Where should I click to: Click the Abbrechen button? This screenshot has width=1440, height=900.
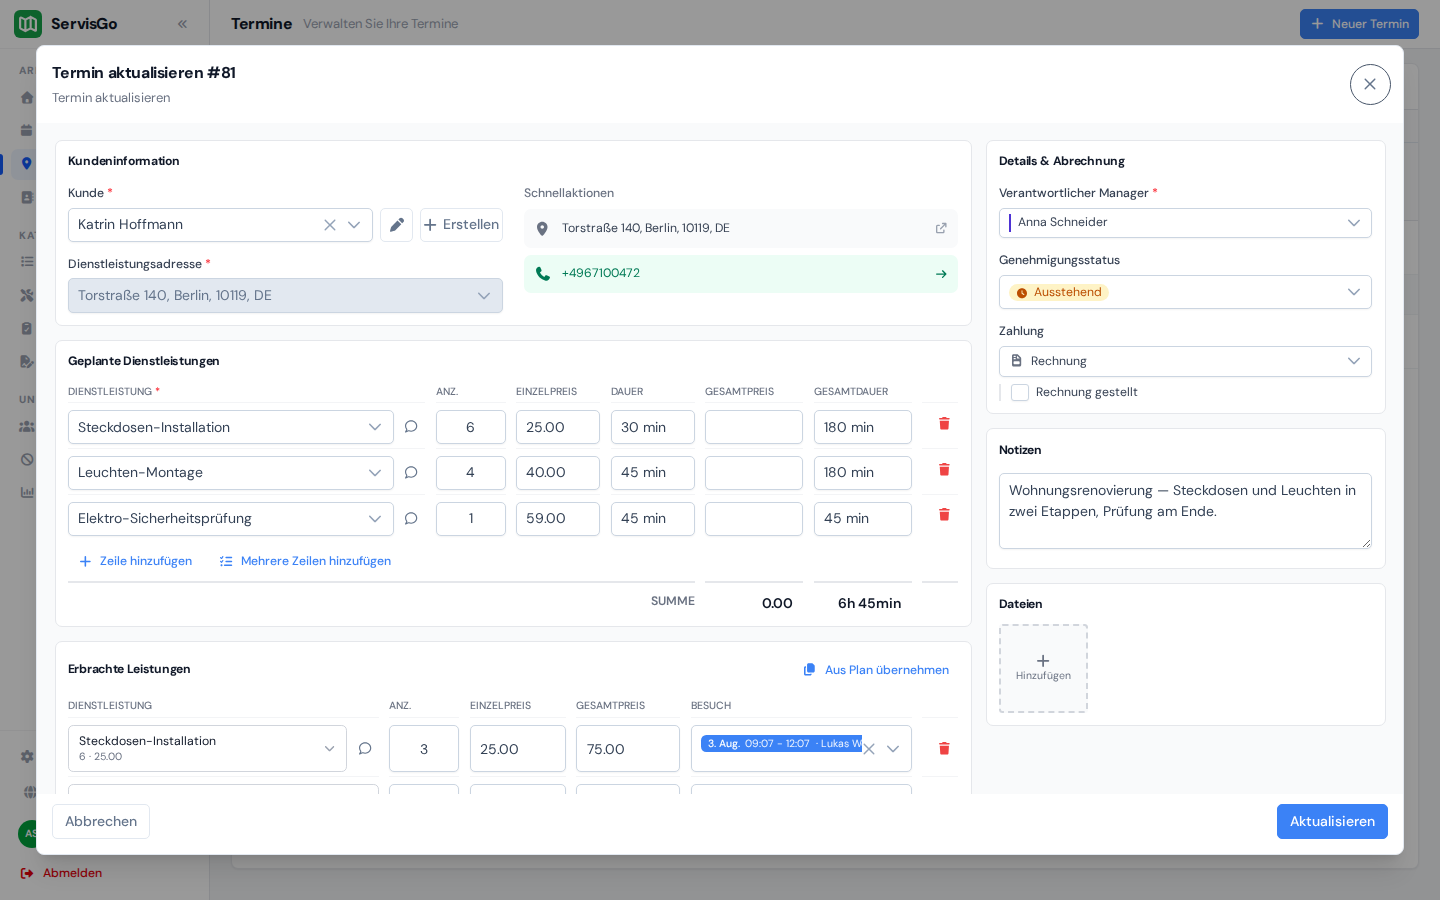click(101, 821)
